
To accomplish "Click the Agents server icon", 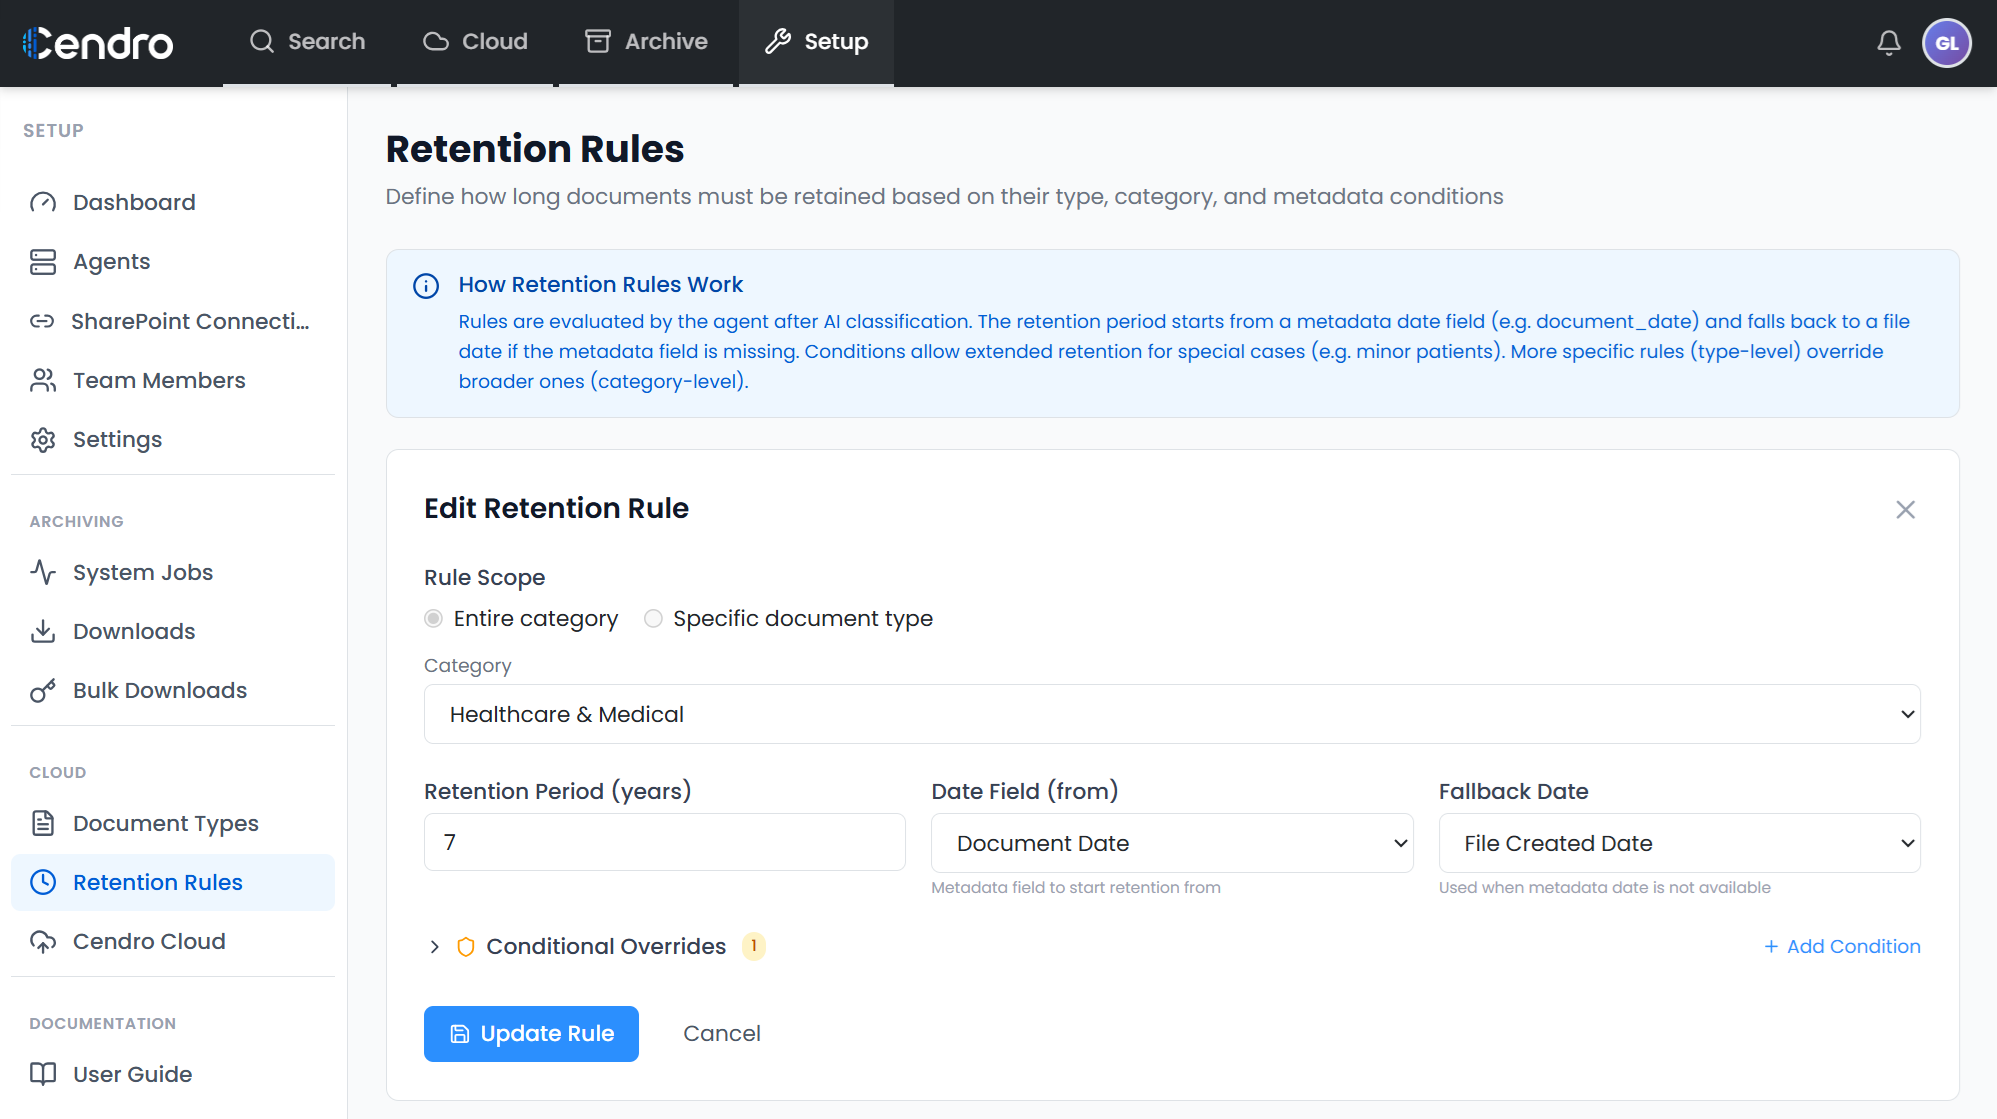I will pos(43,262).
